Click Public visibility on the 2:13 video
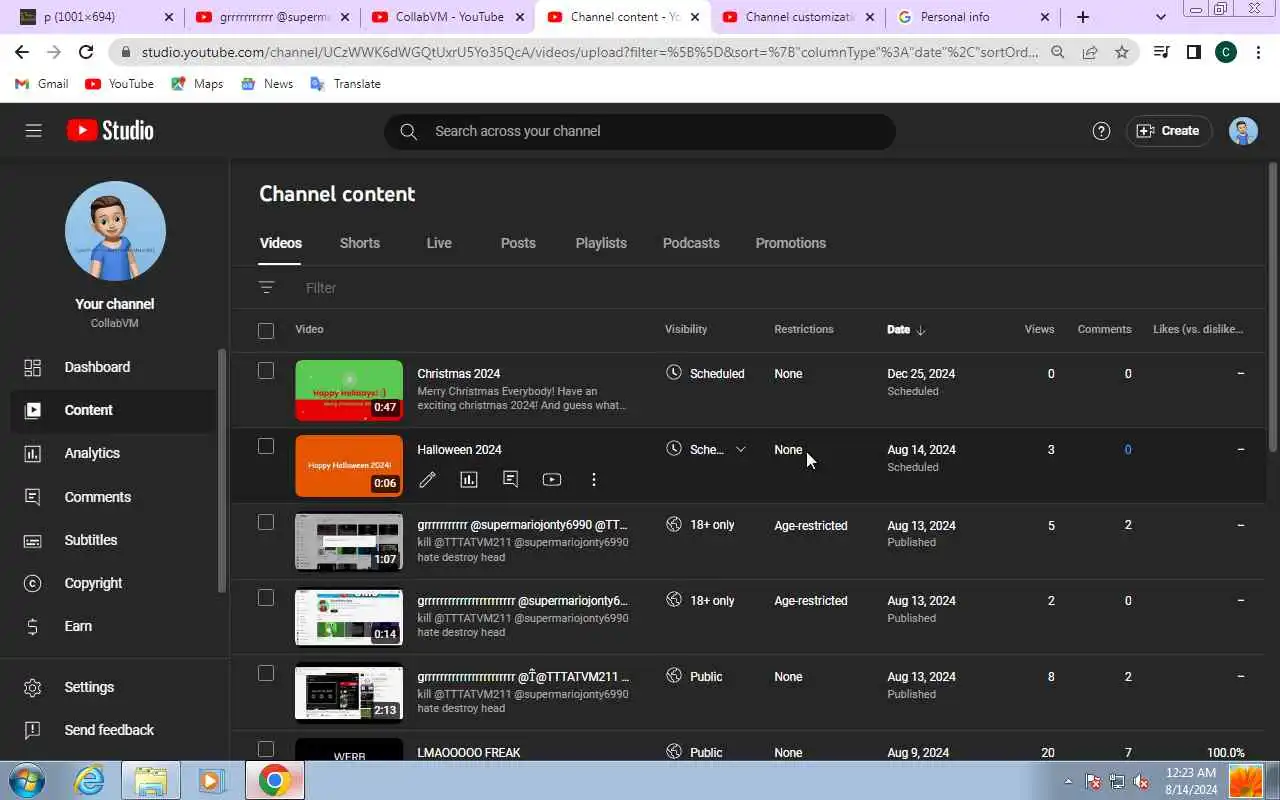The image size is (1280, 800). tap(706, 676)
